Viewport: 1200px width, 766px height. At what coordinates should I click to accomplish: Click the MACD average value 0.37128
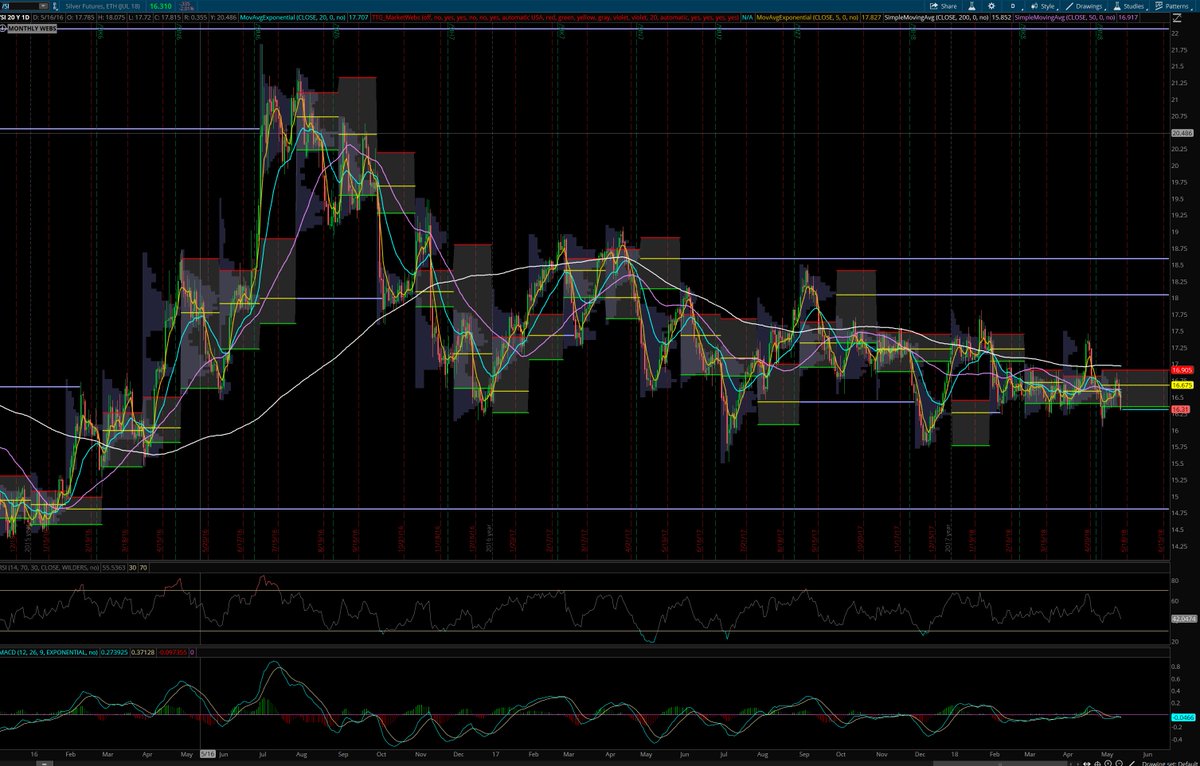coord(143,652)
